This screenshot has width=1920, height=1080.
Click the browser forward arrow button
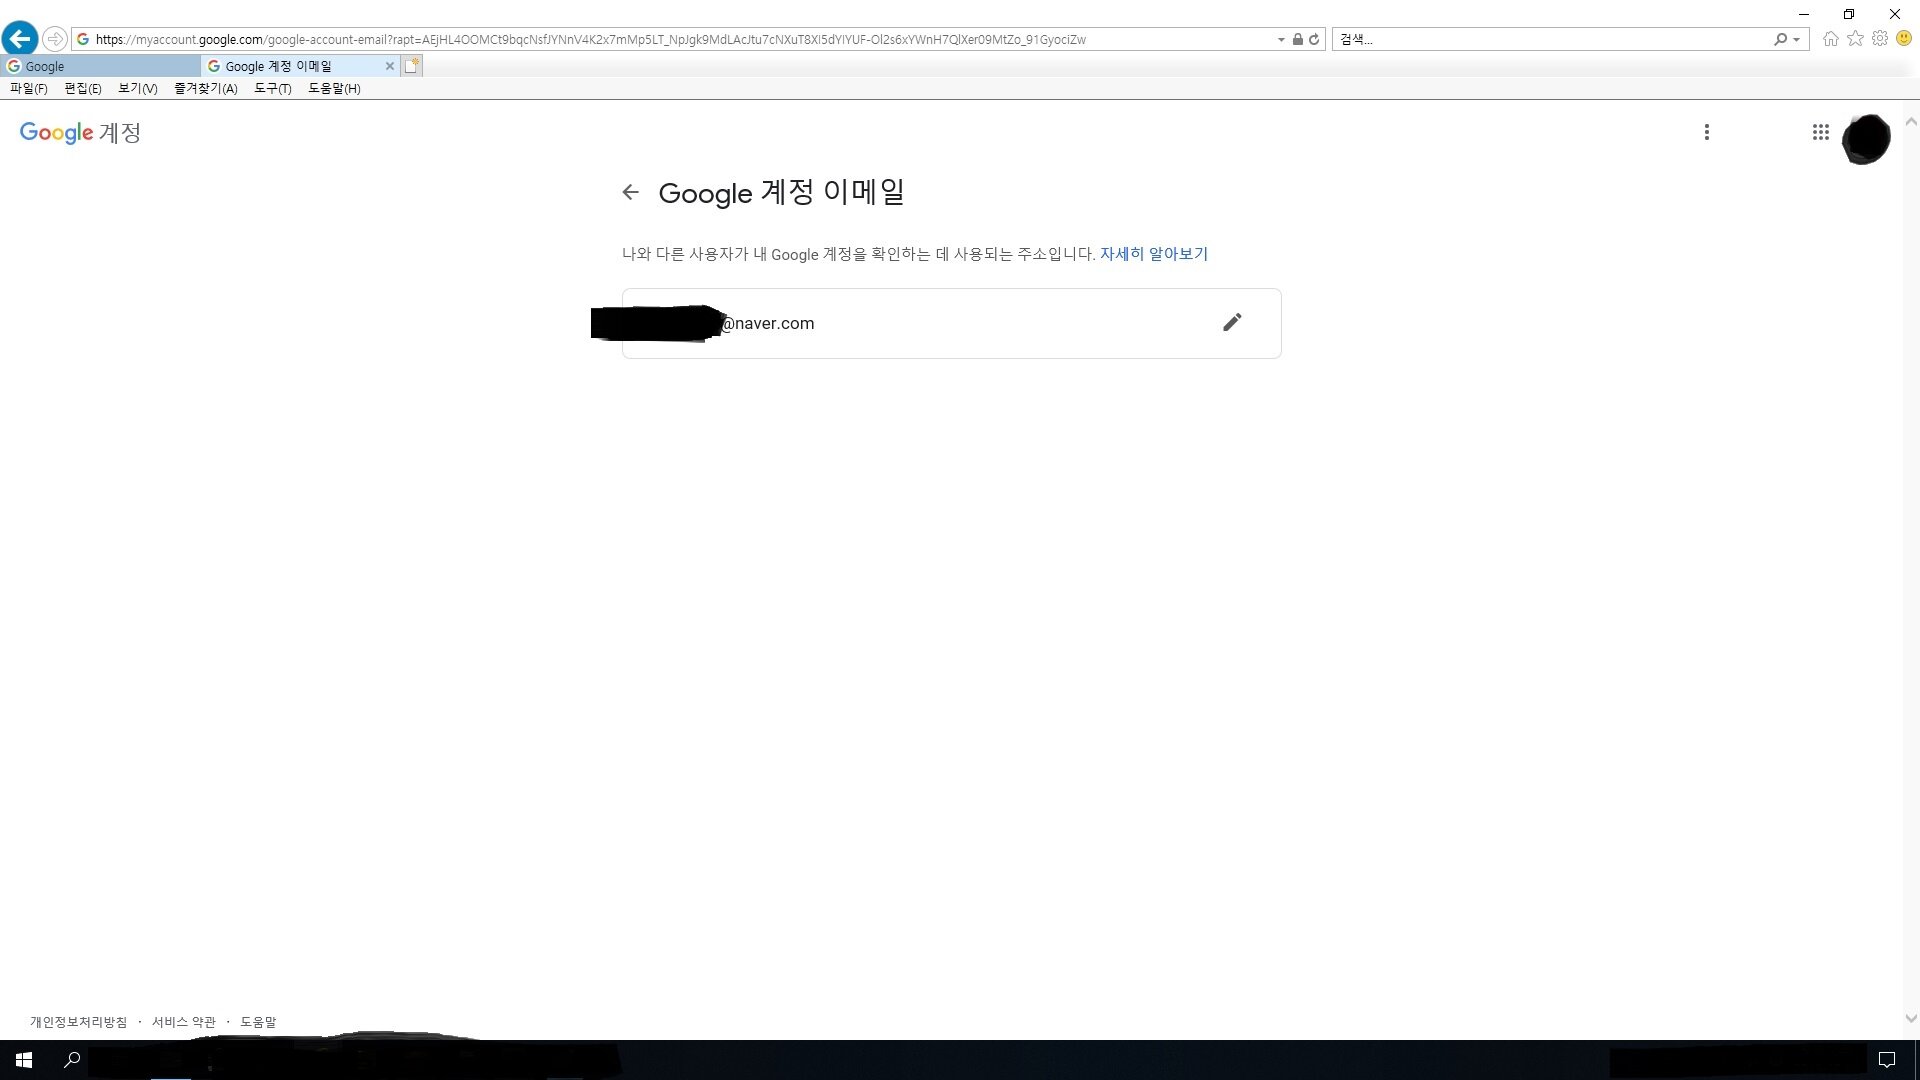coord(55,39)
